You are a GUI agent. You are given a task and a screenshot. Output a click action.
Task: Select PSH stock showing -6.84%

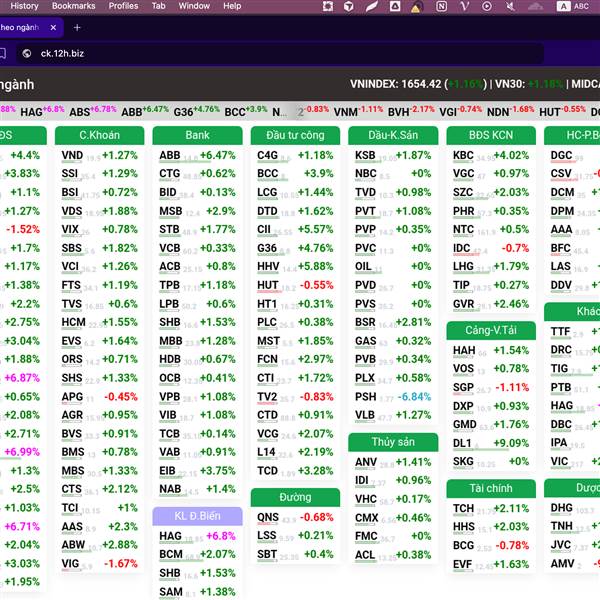point(393,397)
